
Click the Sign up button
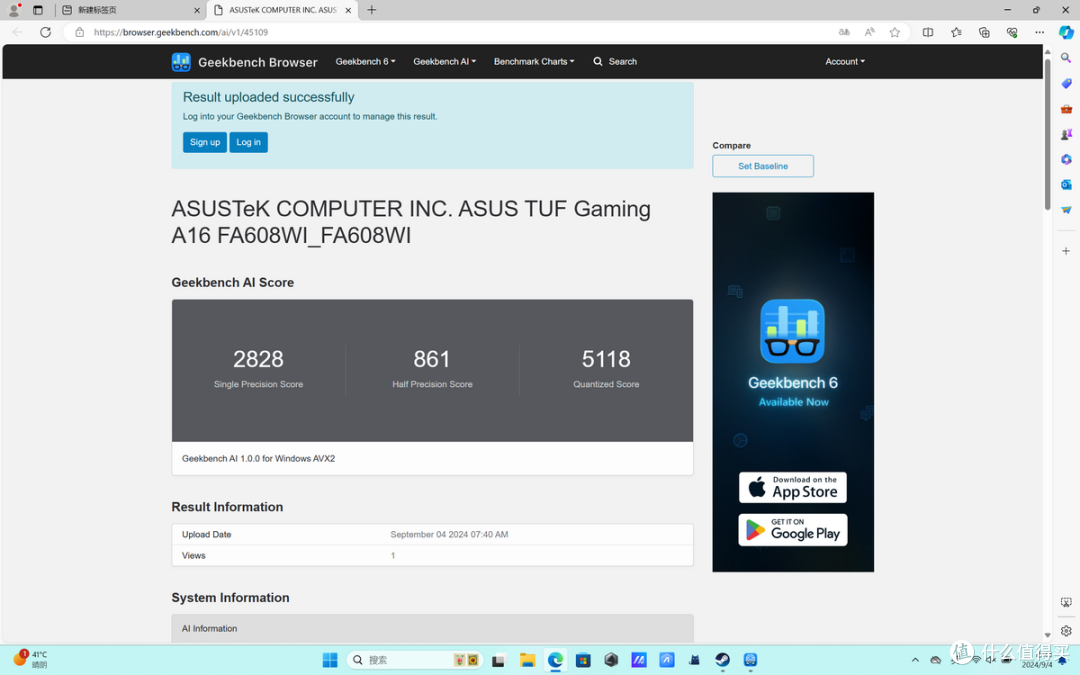click(205, 142)
